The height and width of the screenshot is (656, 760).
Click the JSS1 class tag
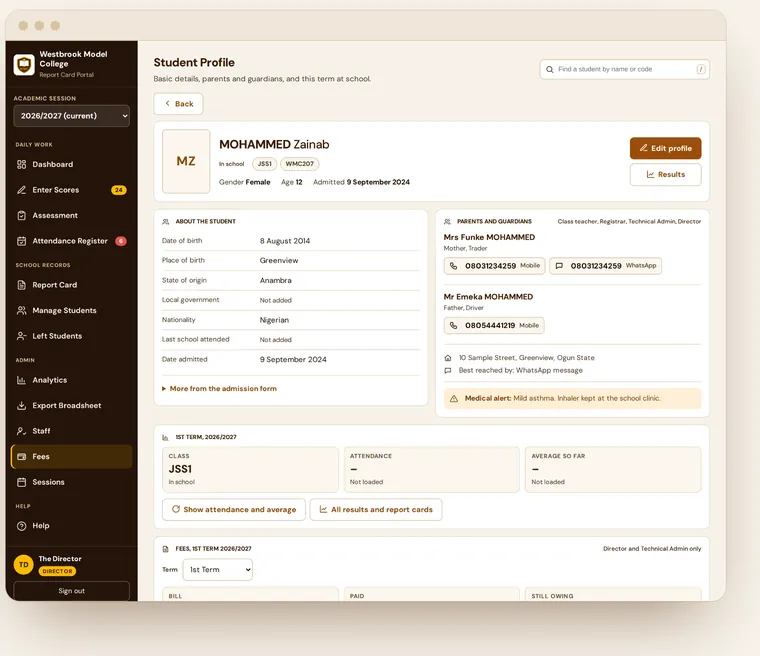point(265,164)
